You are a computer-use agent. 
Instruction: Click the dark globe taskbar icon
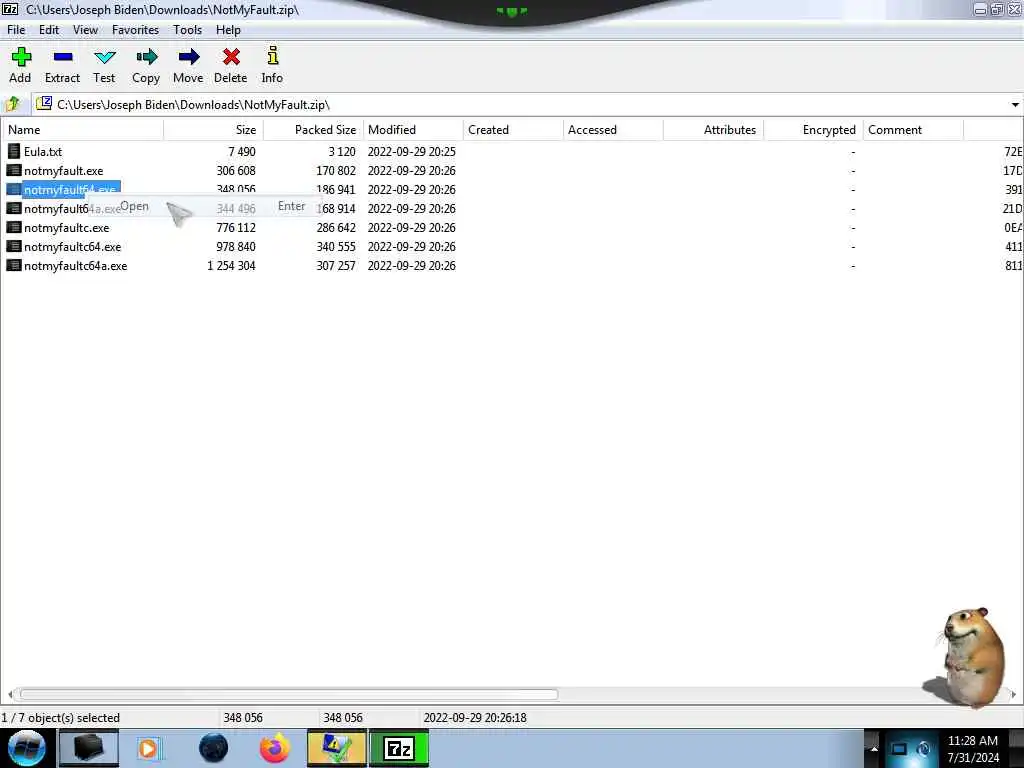click(x=214, y=748)
